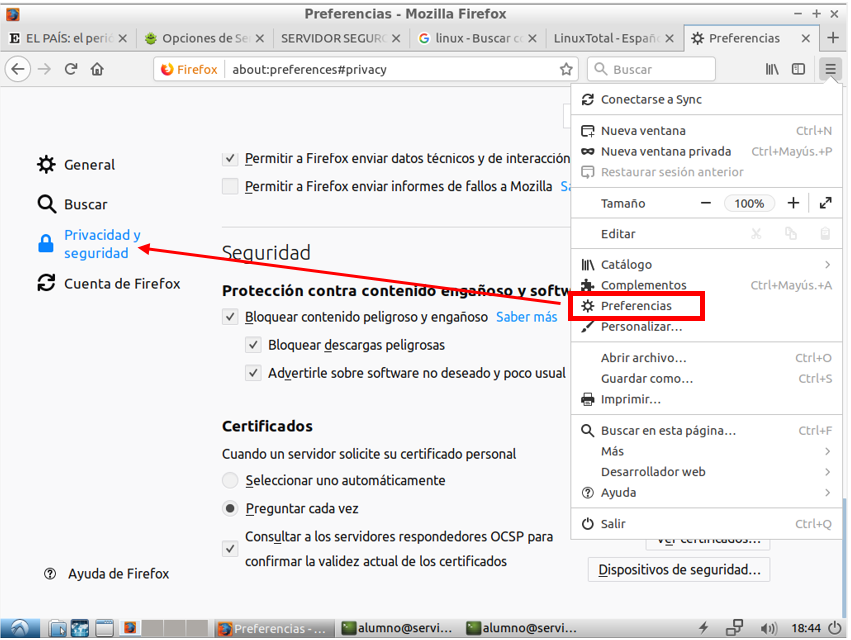The height and width of the screenshot is (640, 851).
Task: Open the Saber más link
Action: tap(526, 317)
